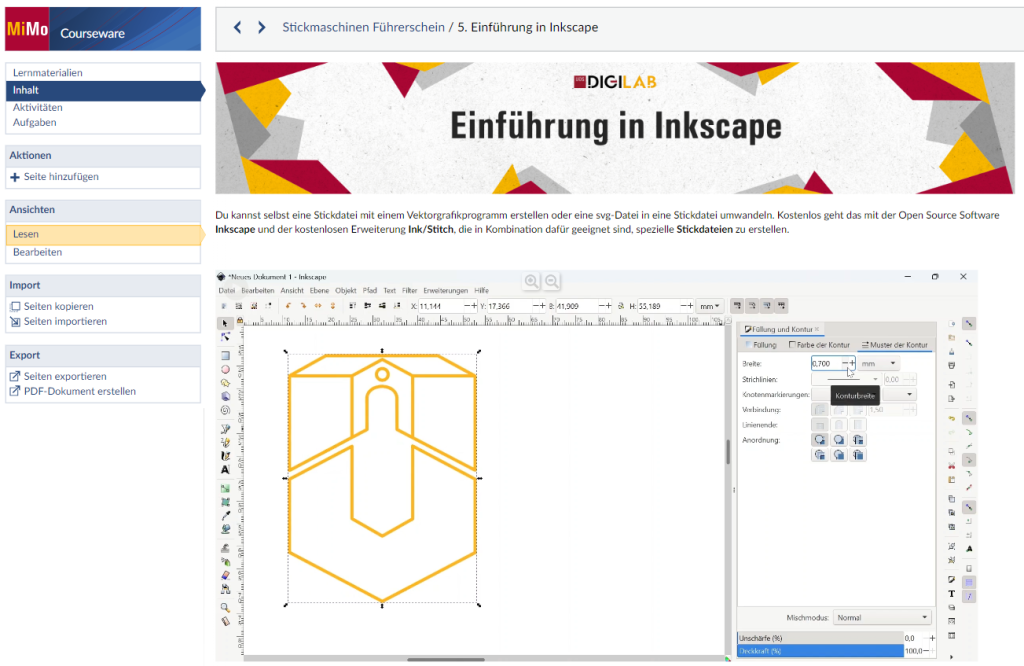Select the 3D box tool
Image resolution: width=1024 pixels, height=666 pixels.
pos(225,396)
